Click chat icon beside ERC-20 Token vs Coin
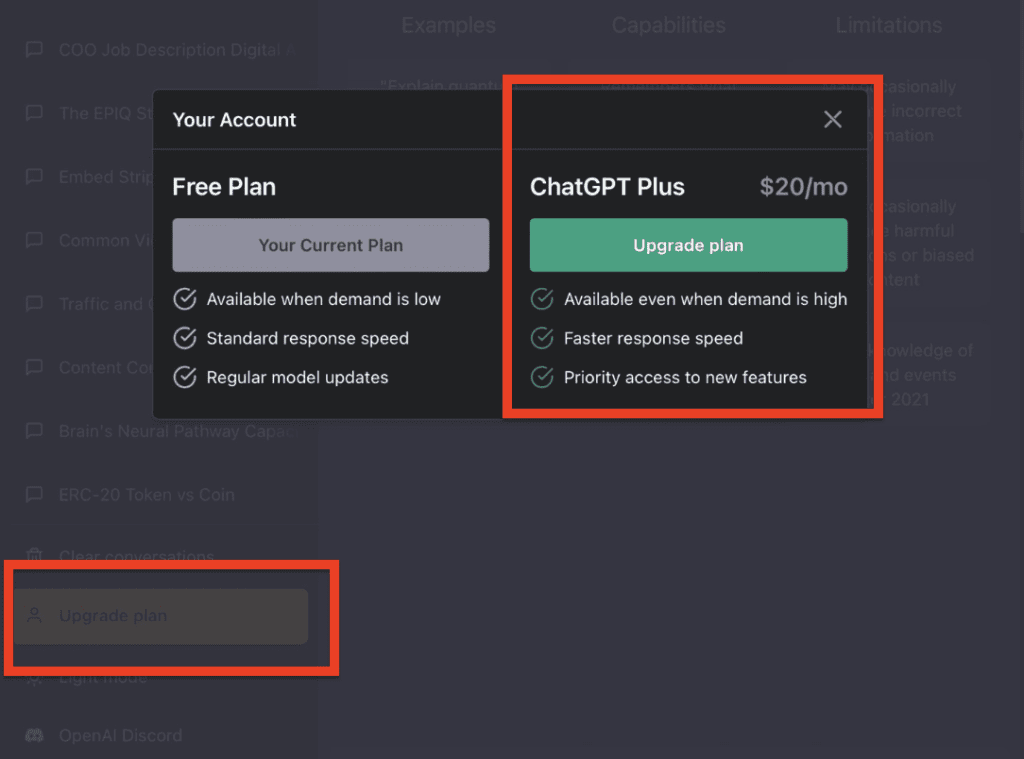 (x=34, y=494)
